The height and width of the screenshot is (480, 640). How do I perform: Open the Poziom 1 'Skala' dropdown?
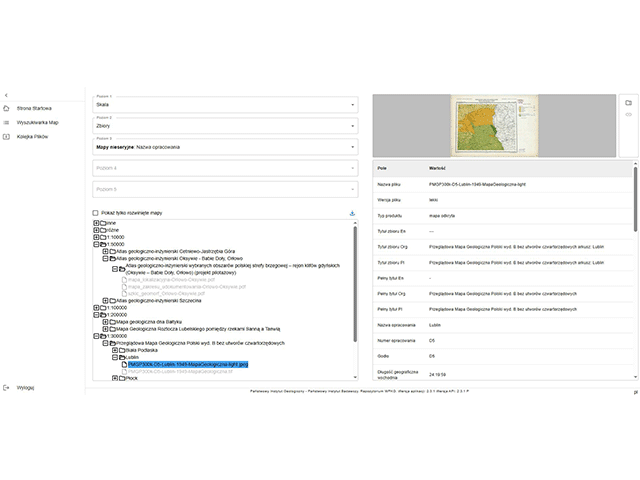click(225, 105)
